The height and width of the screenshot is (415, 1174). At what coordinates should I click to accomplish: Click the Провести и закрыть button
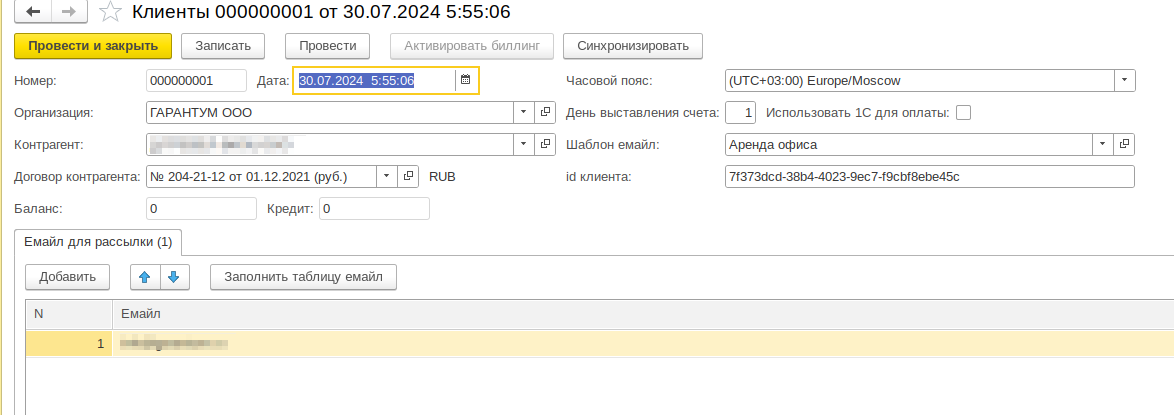[x=93, y=46]
